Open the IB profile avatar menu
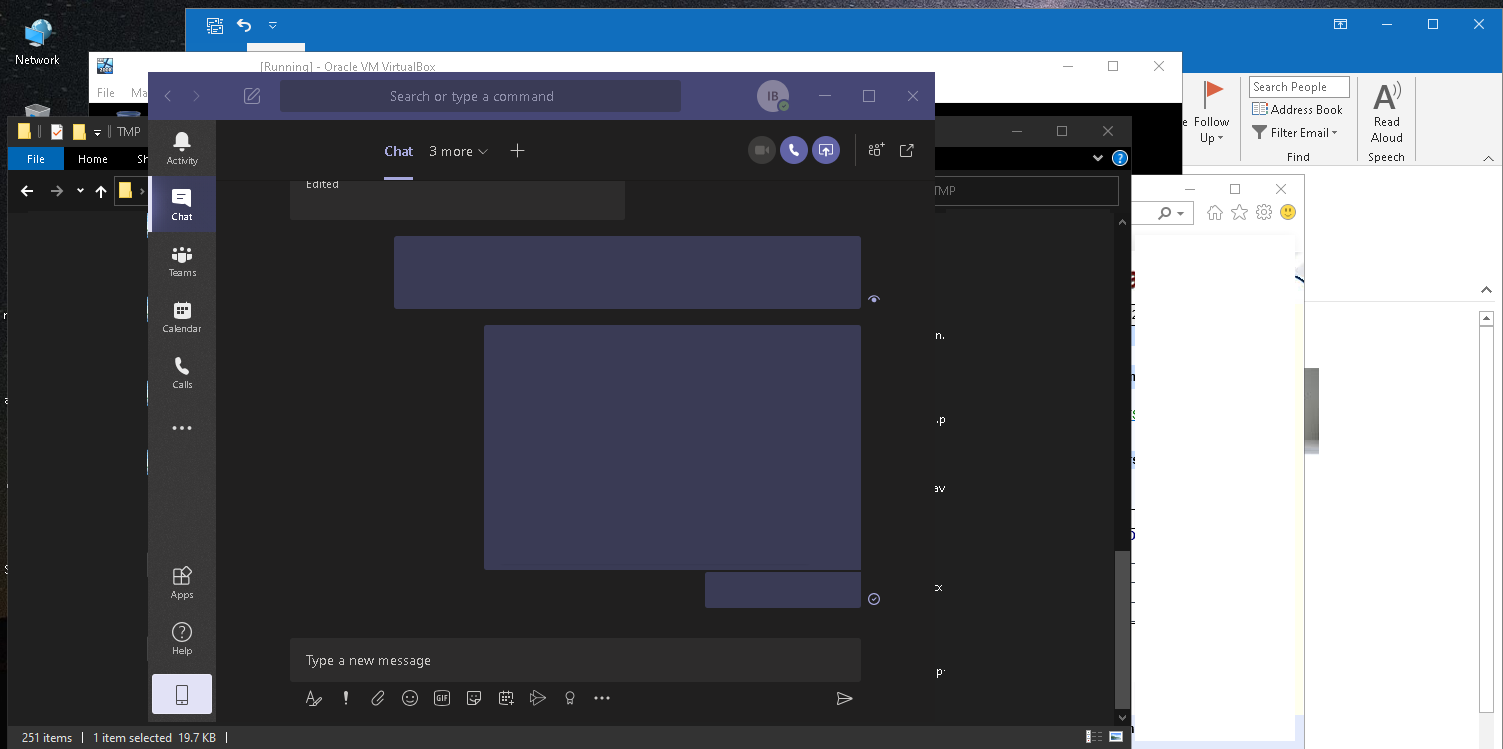1503x749 pixels. coord(773,96)
